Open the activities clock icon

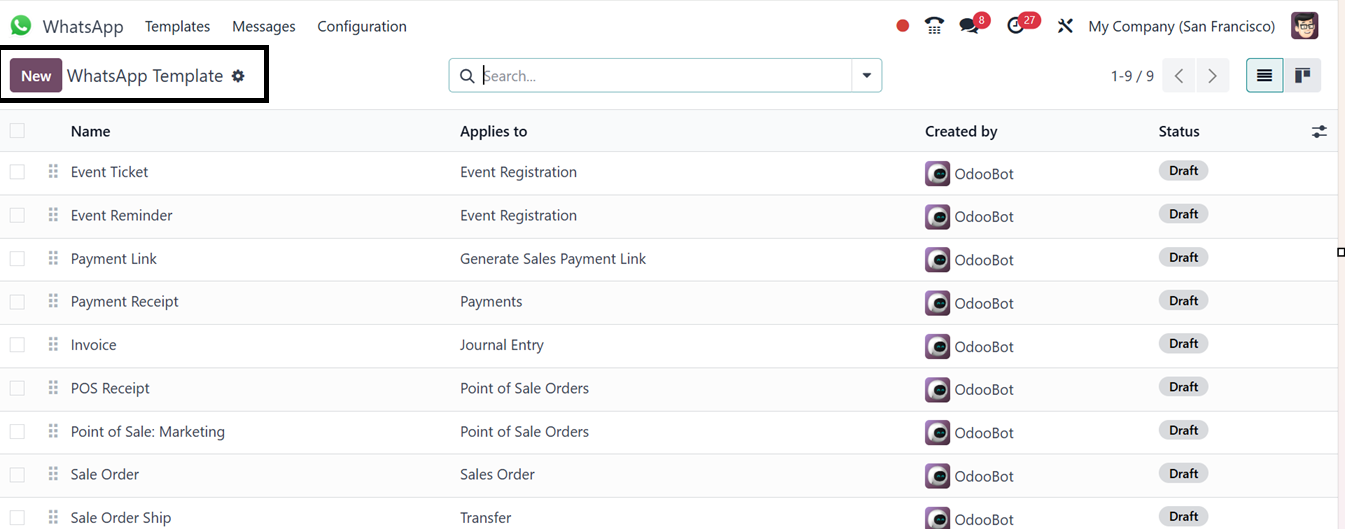(1016, 26)
